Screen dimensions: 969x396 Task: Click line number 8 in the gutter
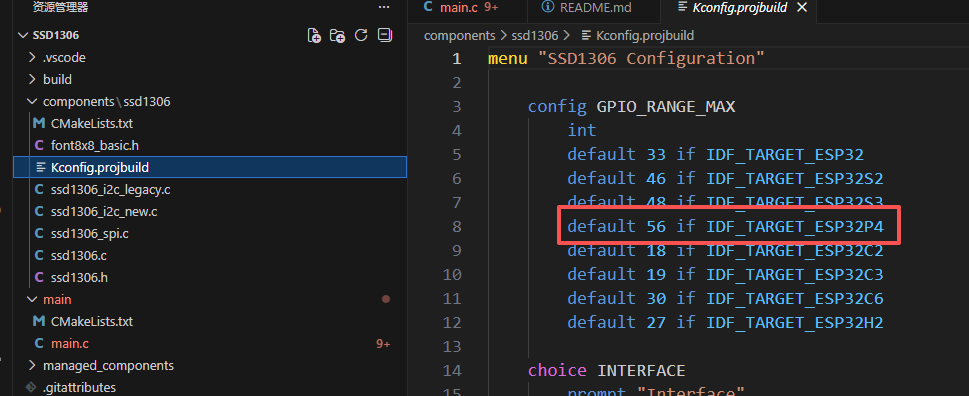click(x=456, y=227)
